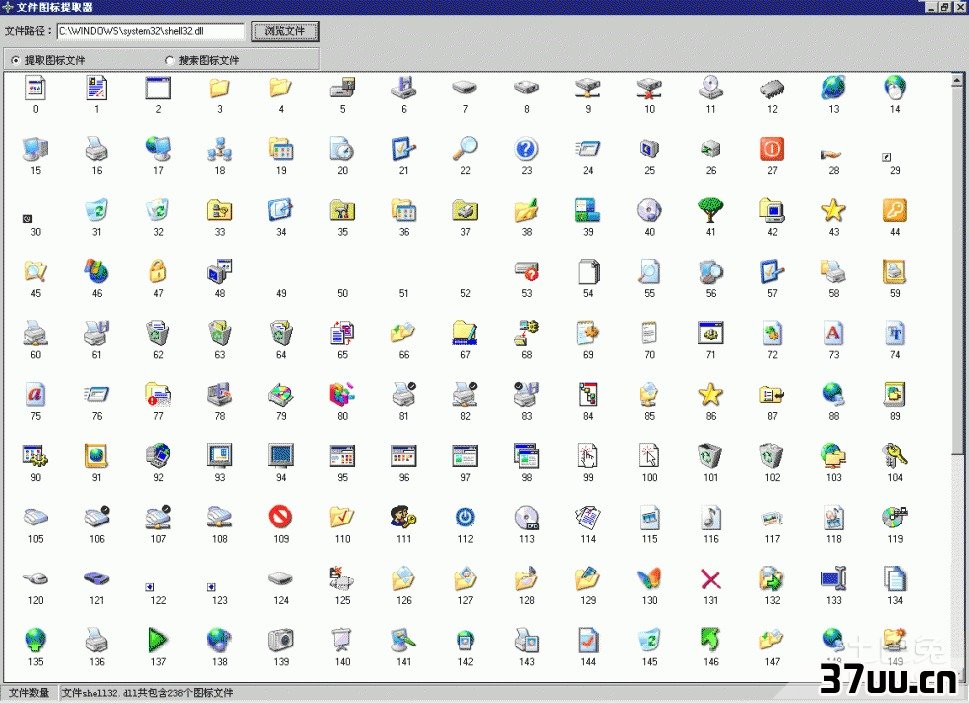Select the red prohibited sign icon 109
Image resolution: width=969 pixels, height=704 pixels.
(281, 517)
